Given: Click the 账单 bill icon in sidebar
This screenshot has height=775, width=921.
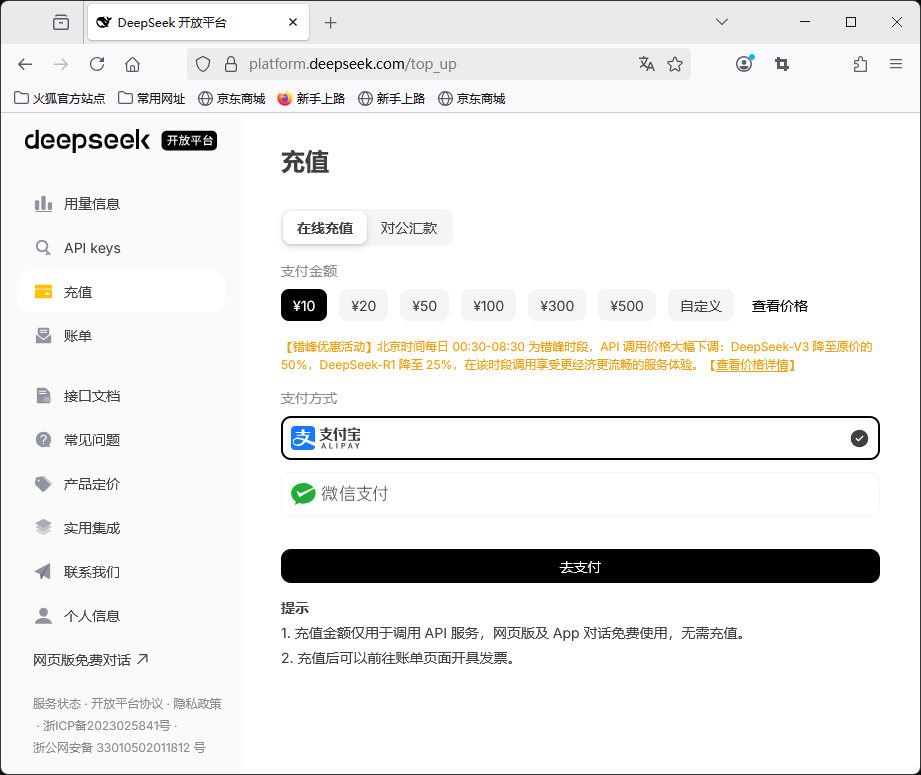Looking at the screenshot, I should tap(43, 336).
